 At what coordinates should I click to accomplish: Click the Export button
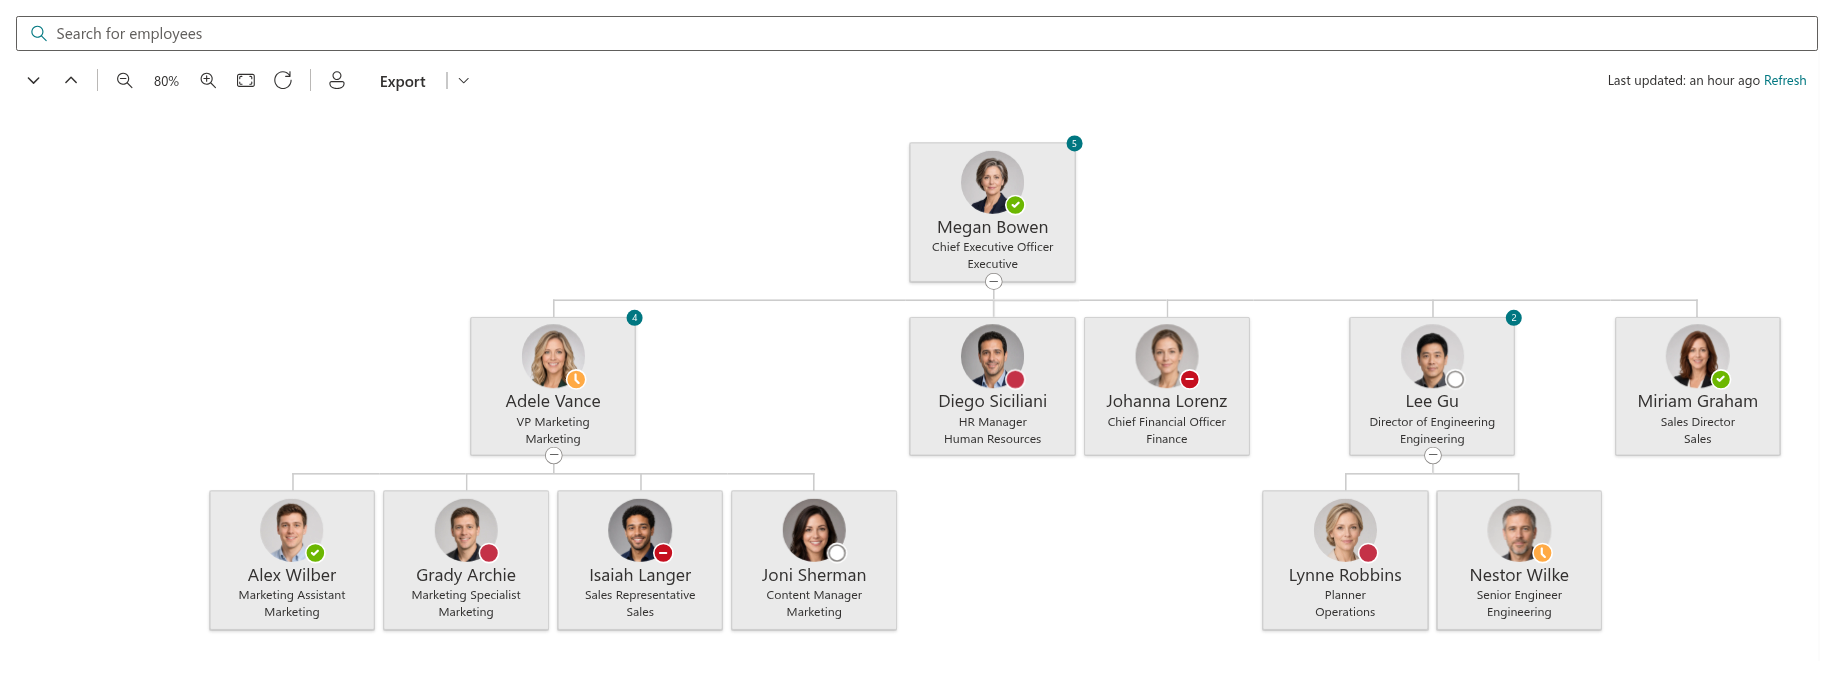tap(403, 82)
